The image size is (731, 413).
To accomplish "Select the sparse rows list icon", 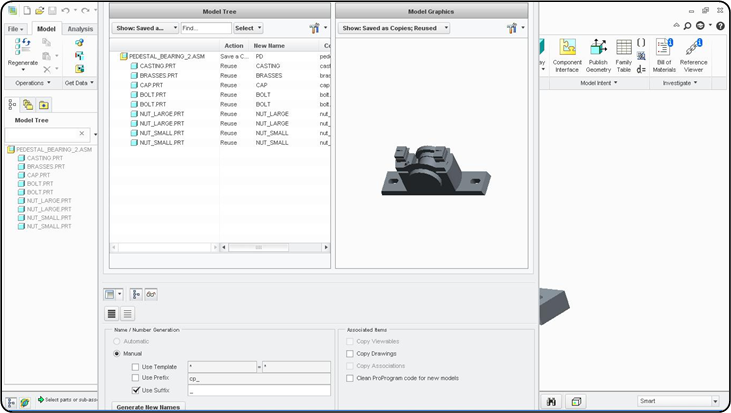I will click(x=127, y=314).
